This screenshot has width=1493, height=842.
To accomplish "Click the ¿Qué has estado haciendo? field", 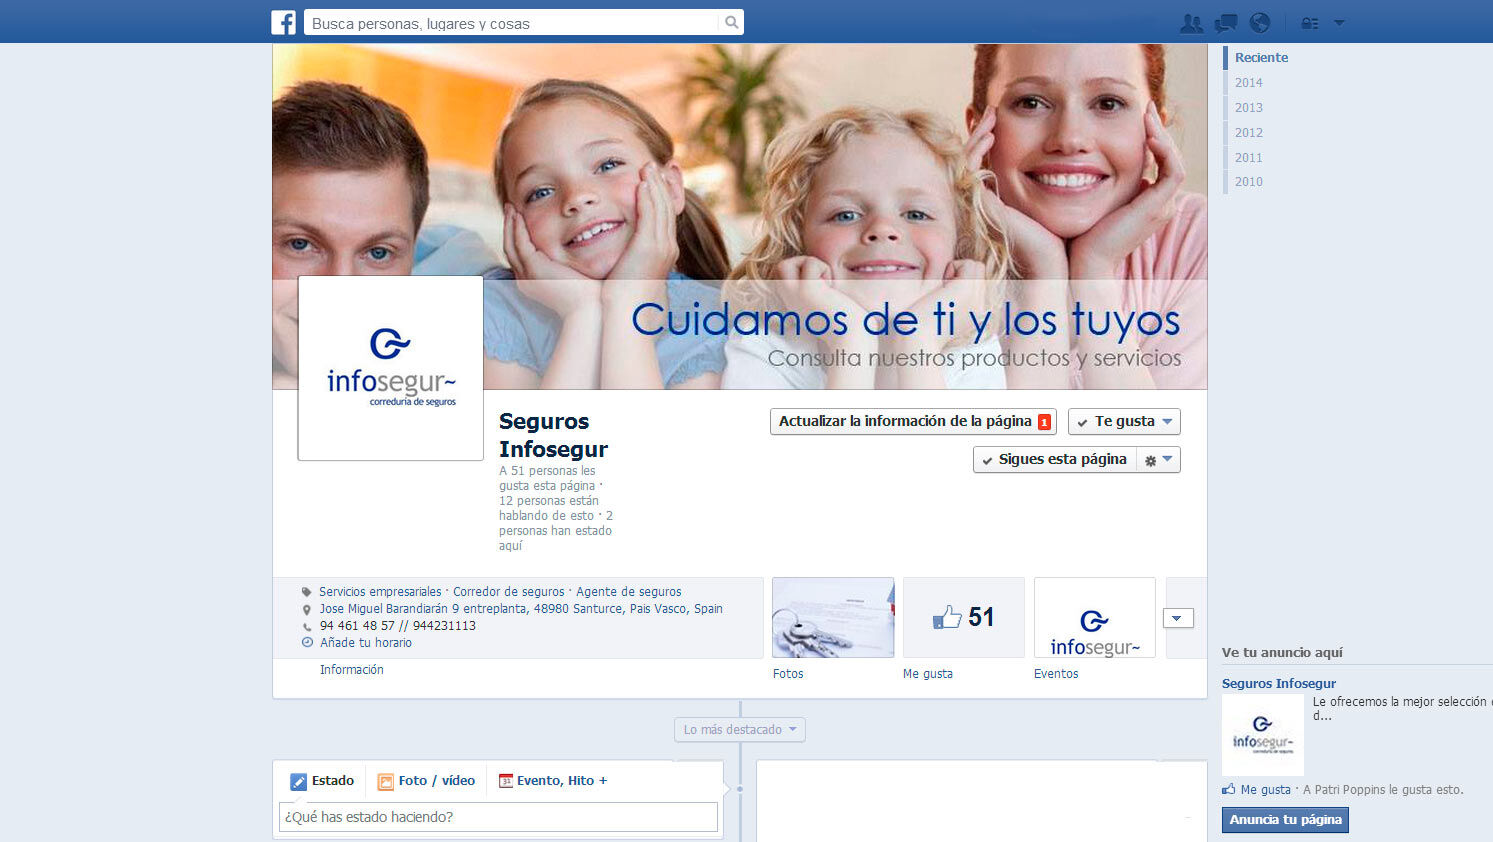I will tap(498, 817).
